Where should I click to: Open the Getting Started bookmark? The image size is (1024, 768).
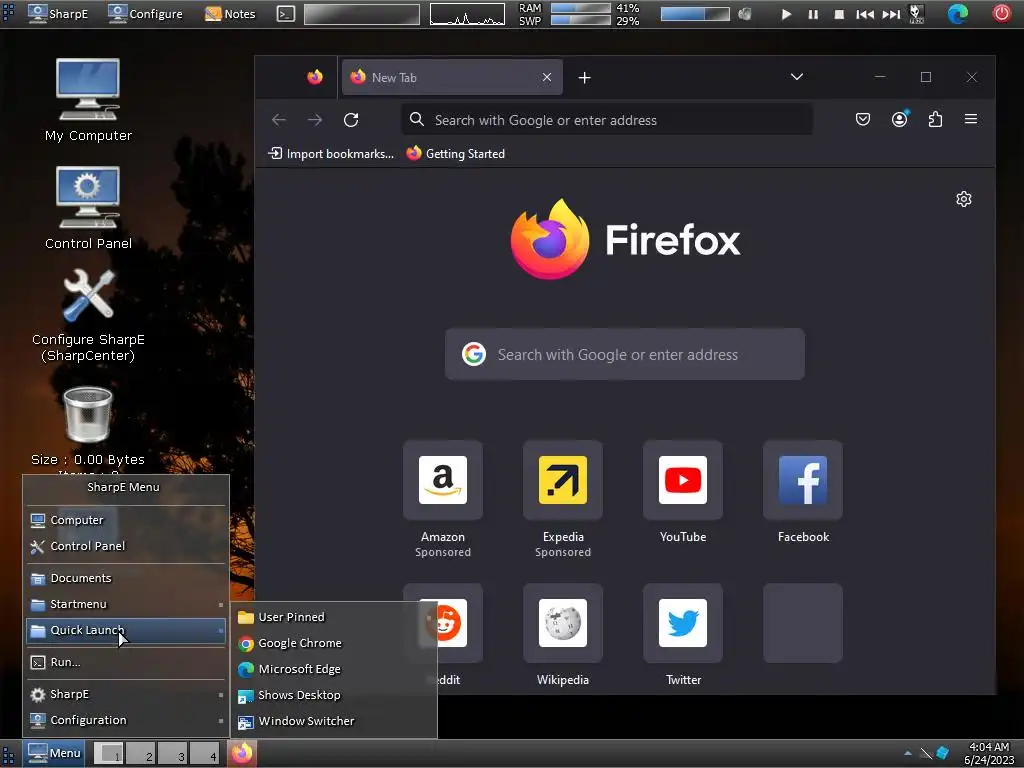(x=456, y=153)
